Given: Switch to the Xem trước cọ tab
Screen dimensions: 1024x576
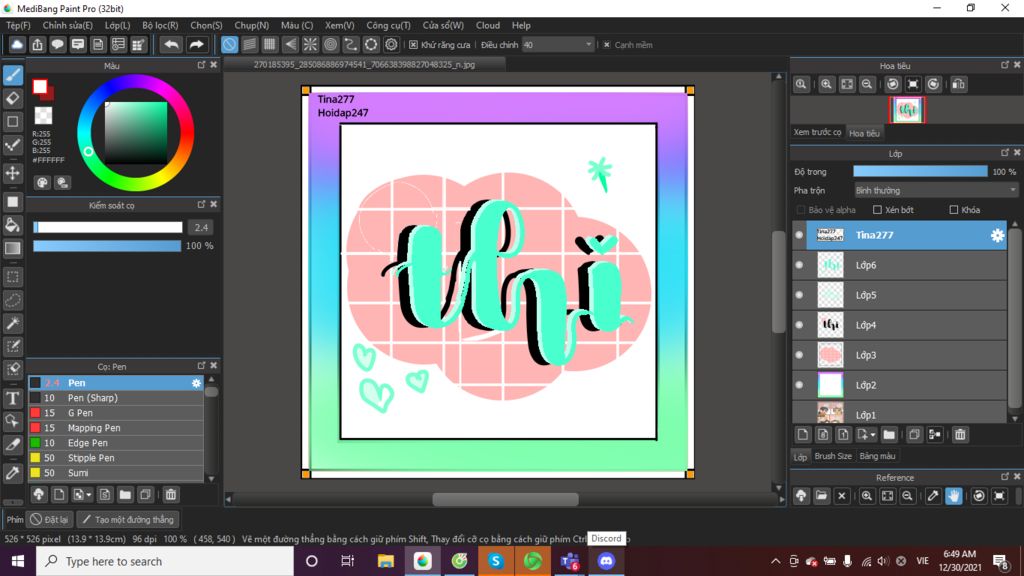Looking at the screenshot, I should coord(817,133).
